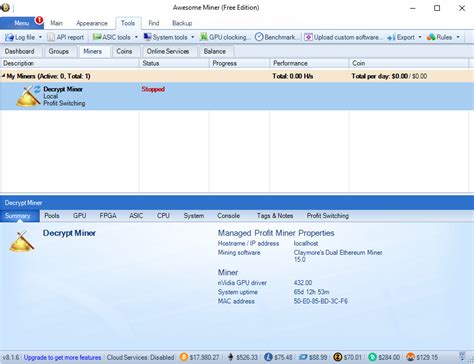Switch to the Main ribbon tab
This screenshot has width=474, height=364.
[x=56, y=23]
